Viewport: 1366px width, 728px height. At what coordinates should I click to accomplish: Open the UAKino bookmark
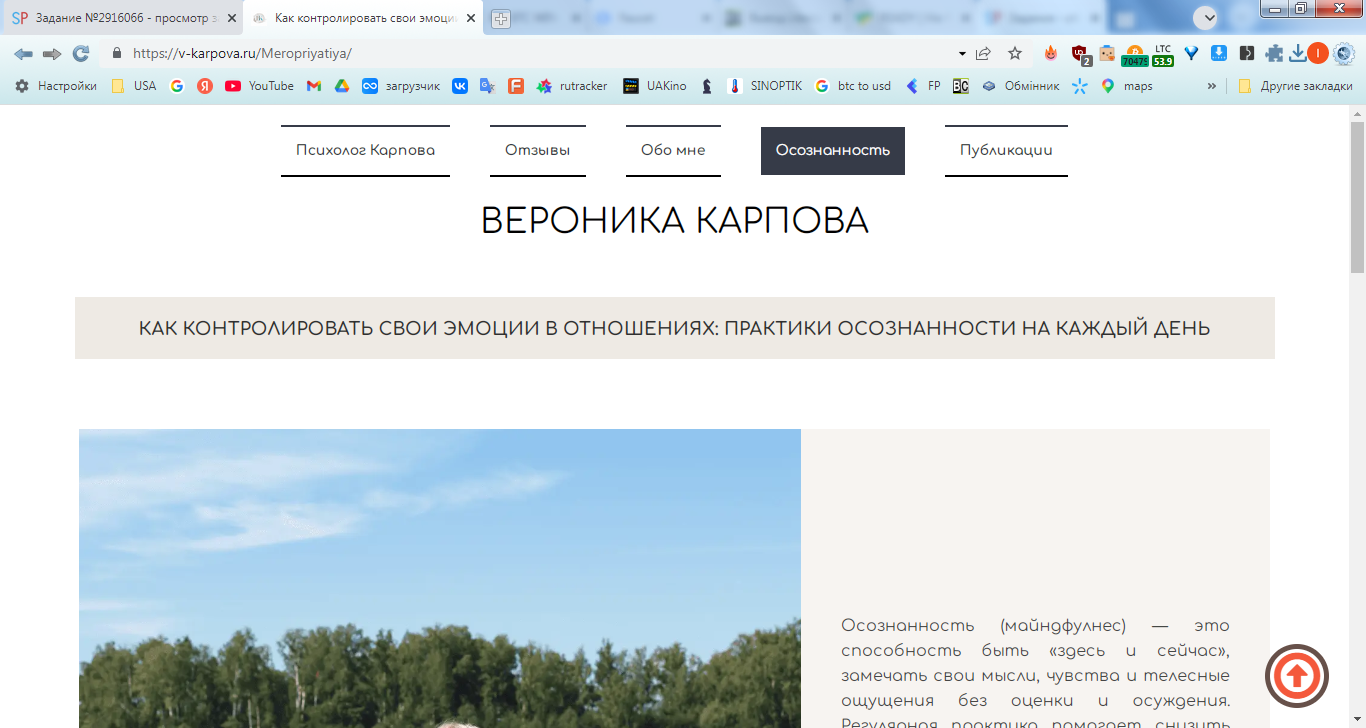pyautogui.click(x=655, y=86)
